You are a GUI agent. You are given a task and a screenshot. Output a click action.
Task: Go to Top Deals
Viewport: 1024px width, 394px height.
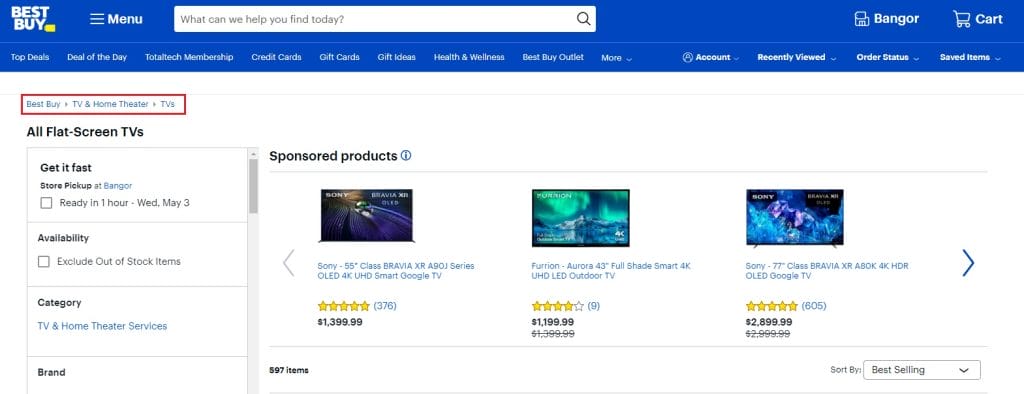[30, 57]
